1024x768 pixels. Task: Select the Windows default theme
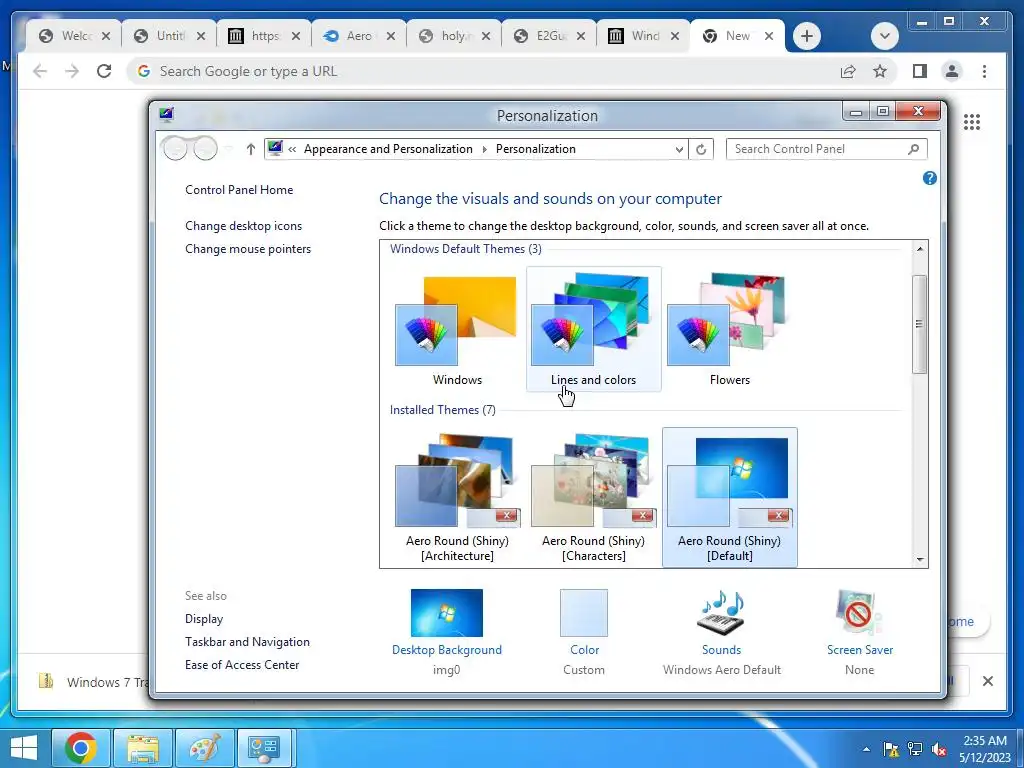click(457, 329)
